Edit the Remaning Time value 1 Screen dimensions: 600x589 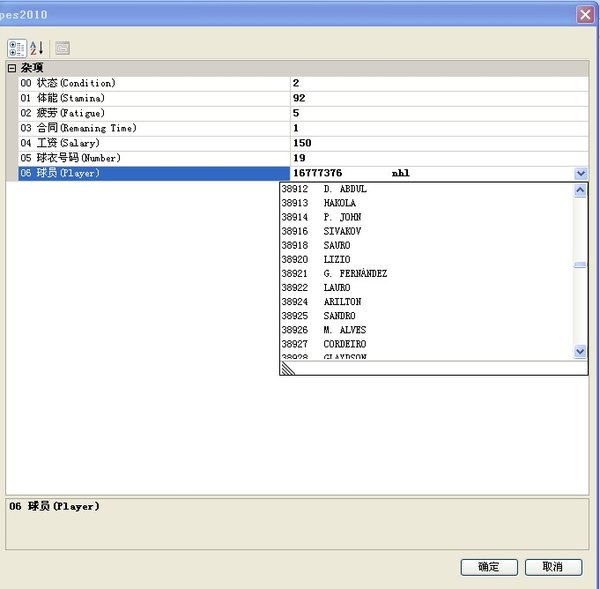click(439, 128)
